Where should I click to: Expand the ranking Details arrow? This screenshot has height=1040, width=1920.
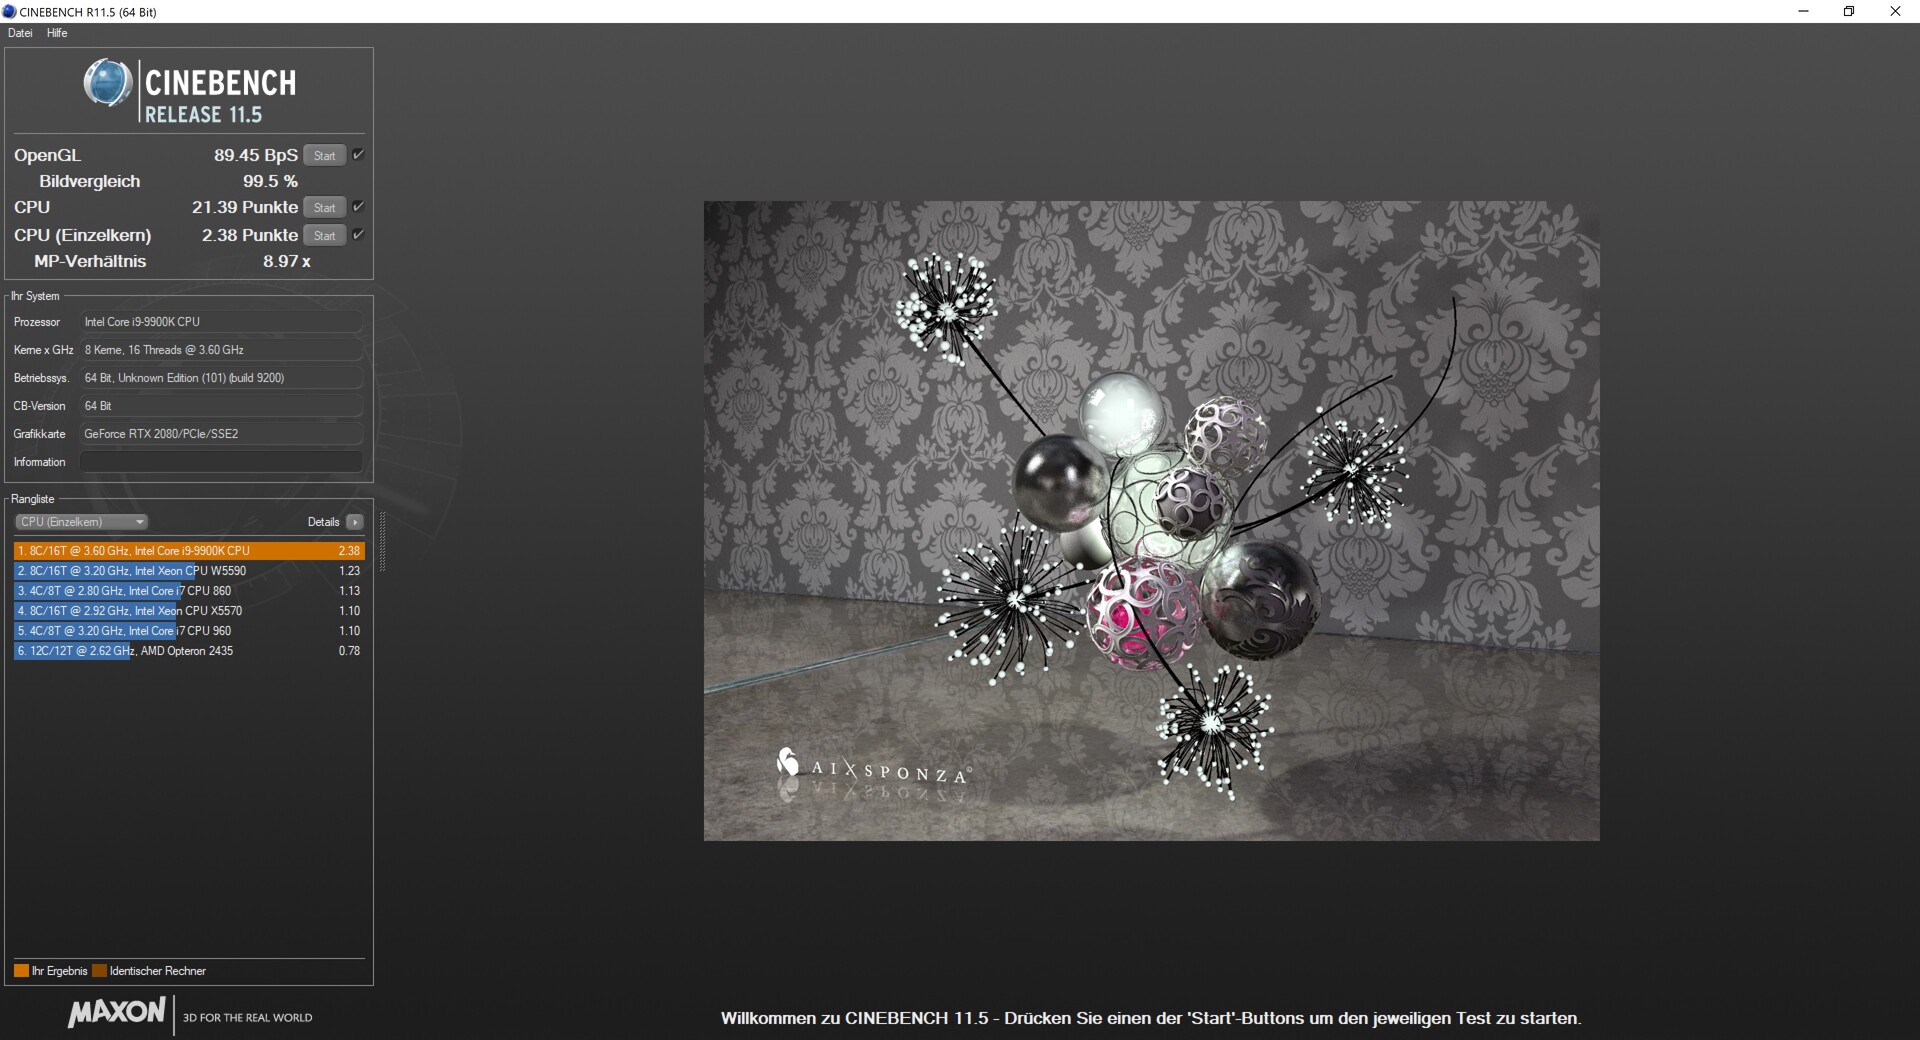(x=355, y=522)
